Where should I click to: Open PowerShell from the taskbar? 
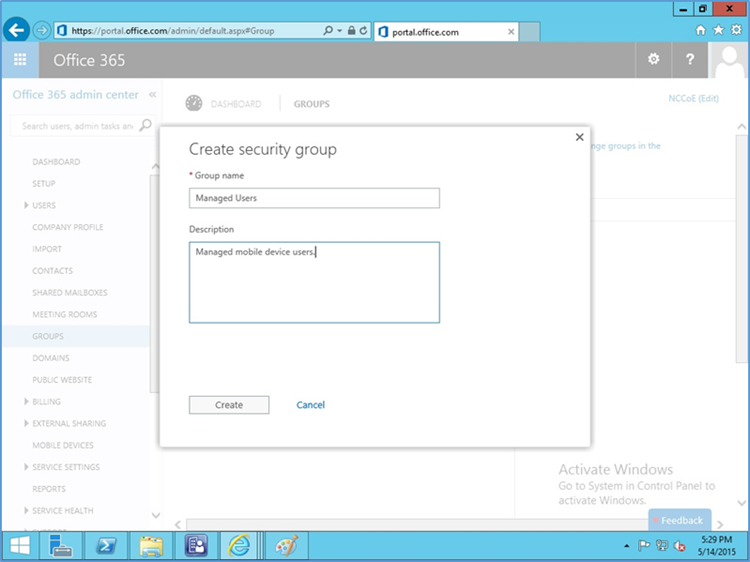click(x=106, y=546)
